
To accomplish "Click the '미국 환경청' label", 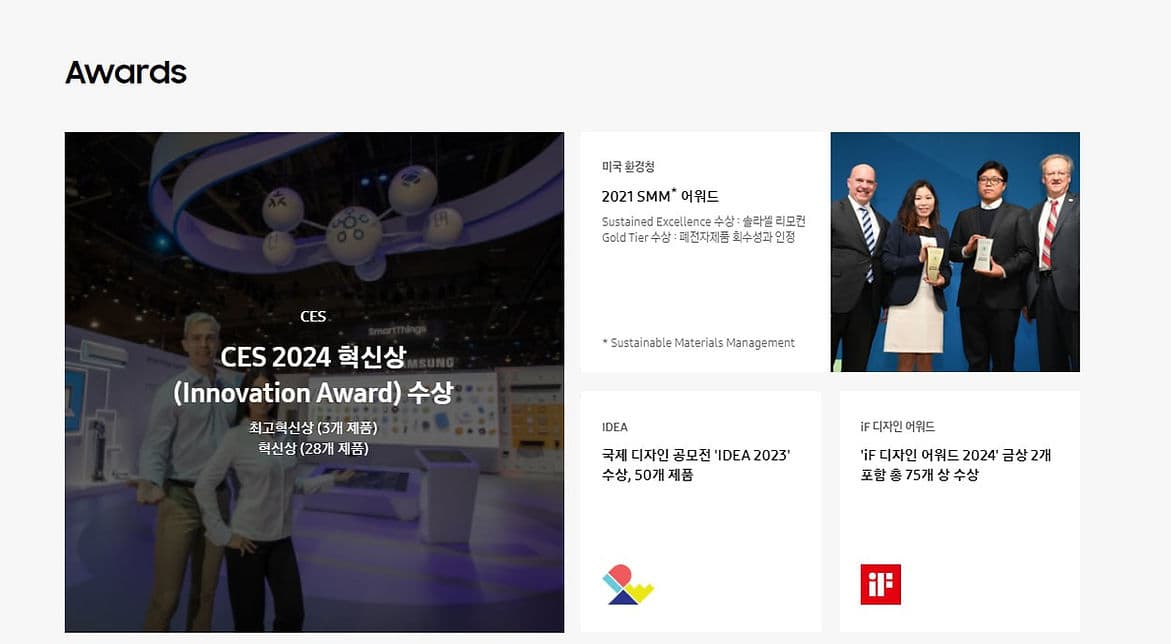I will (628, 167).
